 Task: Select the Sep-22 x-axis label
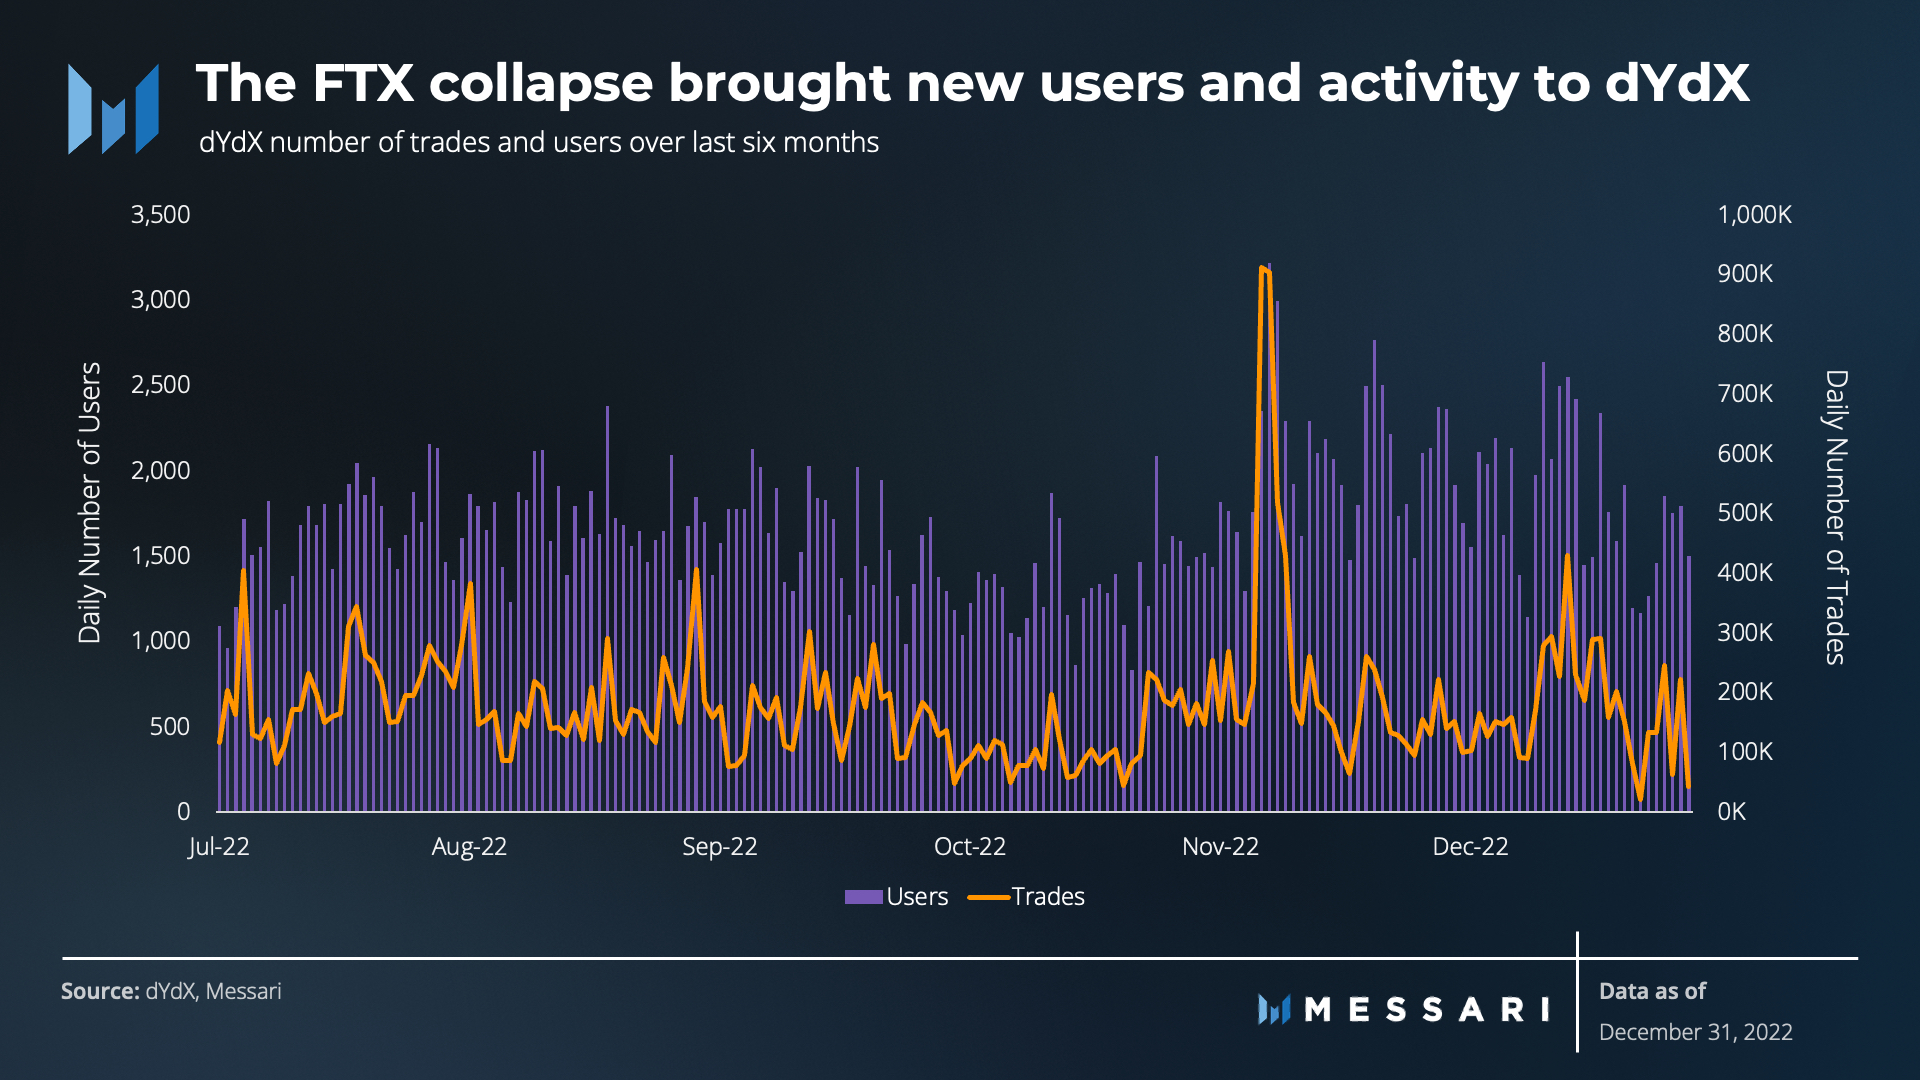[x=720, y=847]
